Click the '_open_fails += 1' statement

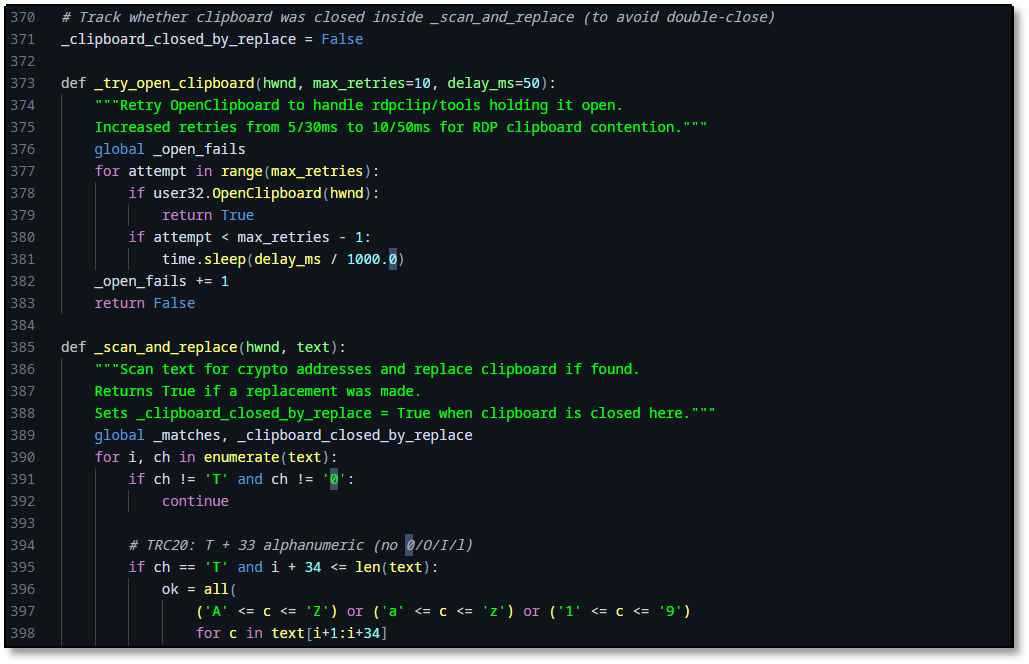coord(161,281)
